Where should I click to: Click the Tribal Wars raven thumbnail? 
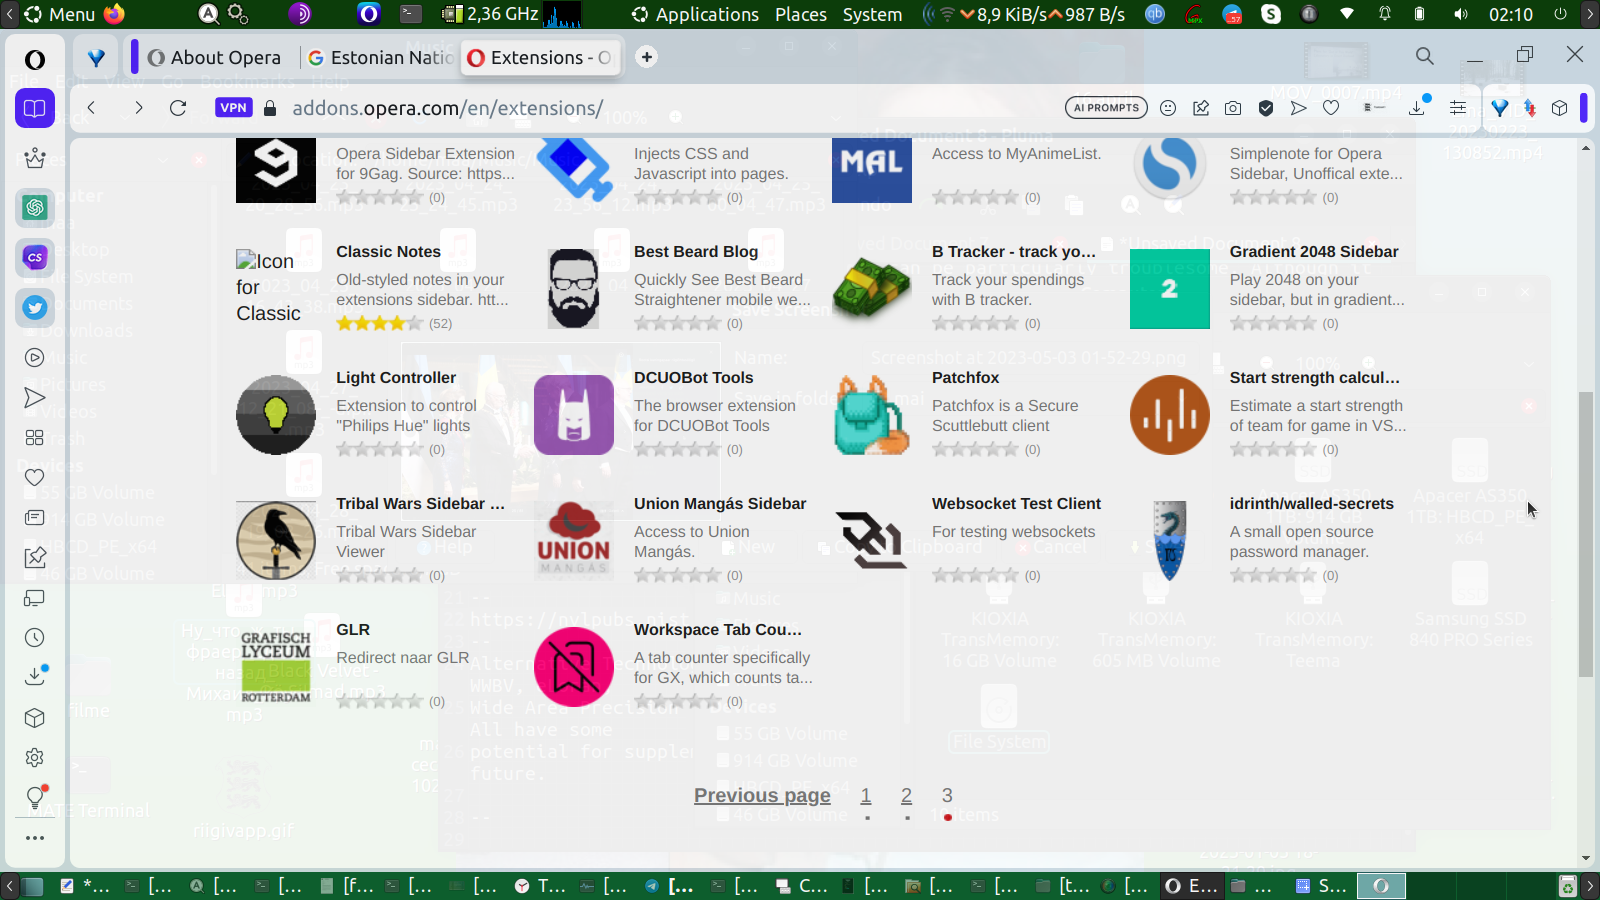pos(276,541)
